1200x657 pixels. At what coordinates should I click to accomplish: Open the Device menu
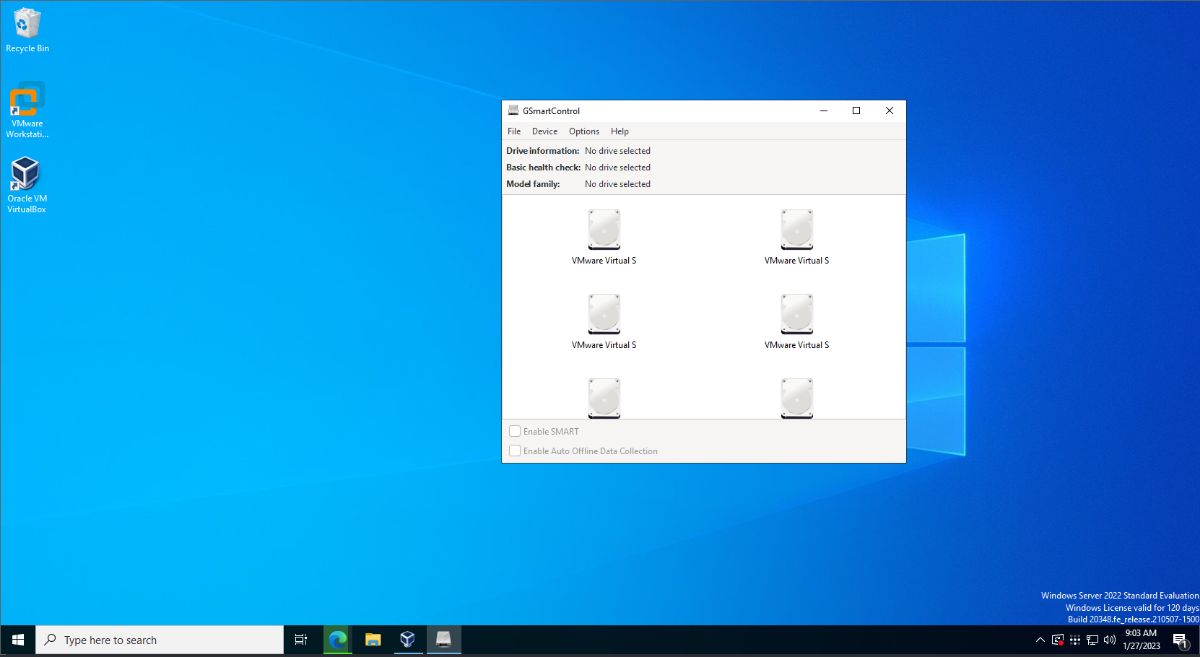(x=544, y=131)
